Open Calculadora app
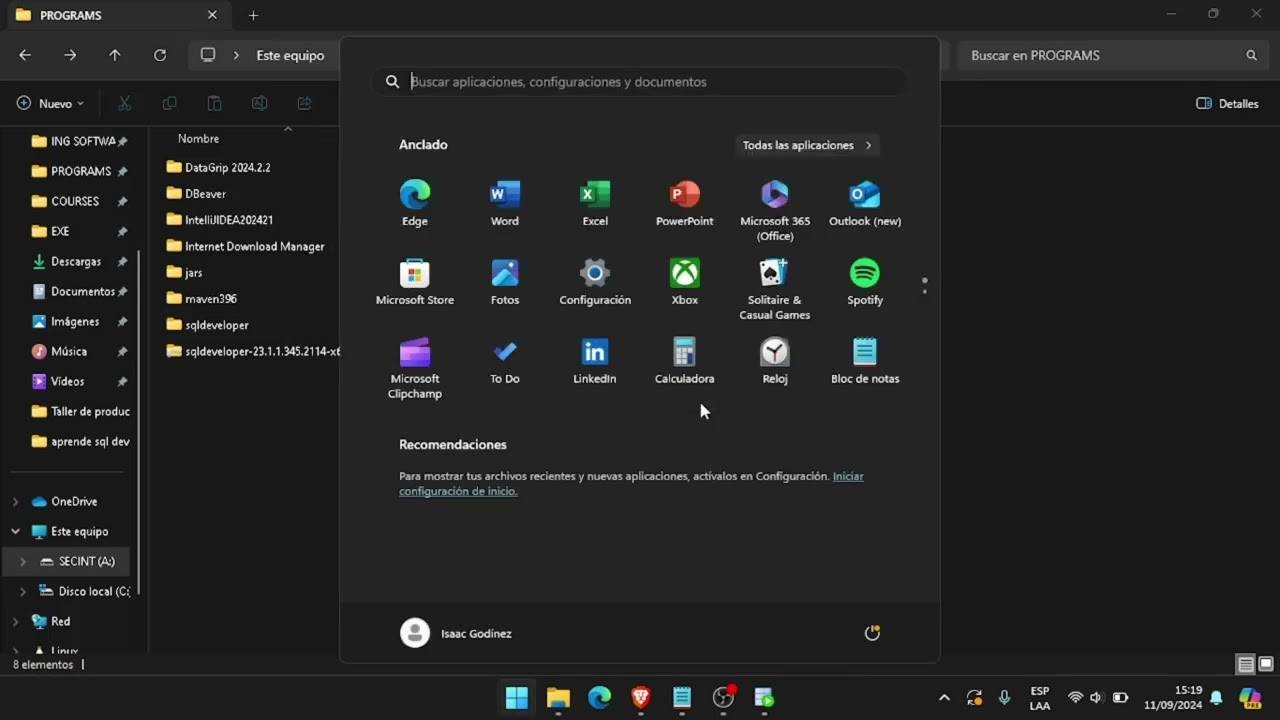The height and width of the screenshot is (720, 1280). 685,361
